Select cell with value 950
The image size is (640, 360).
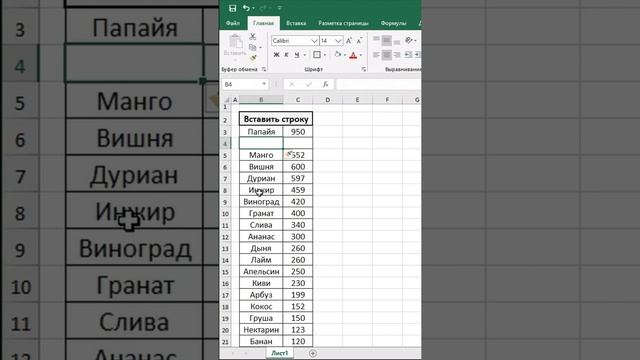298,132
